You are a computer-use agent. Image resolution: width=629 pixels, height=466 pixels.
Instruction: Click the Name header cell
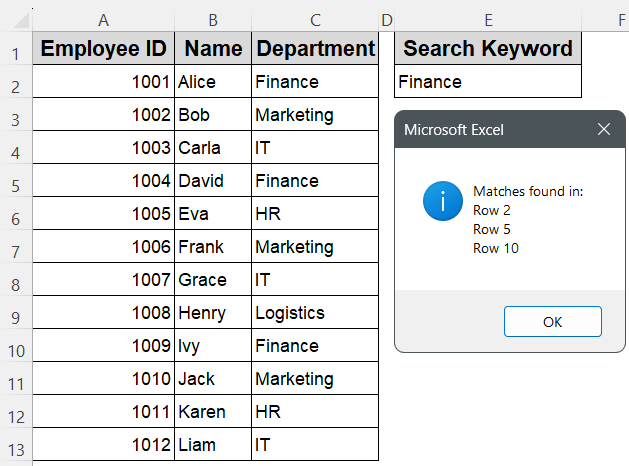click(213, 49)
